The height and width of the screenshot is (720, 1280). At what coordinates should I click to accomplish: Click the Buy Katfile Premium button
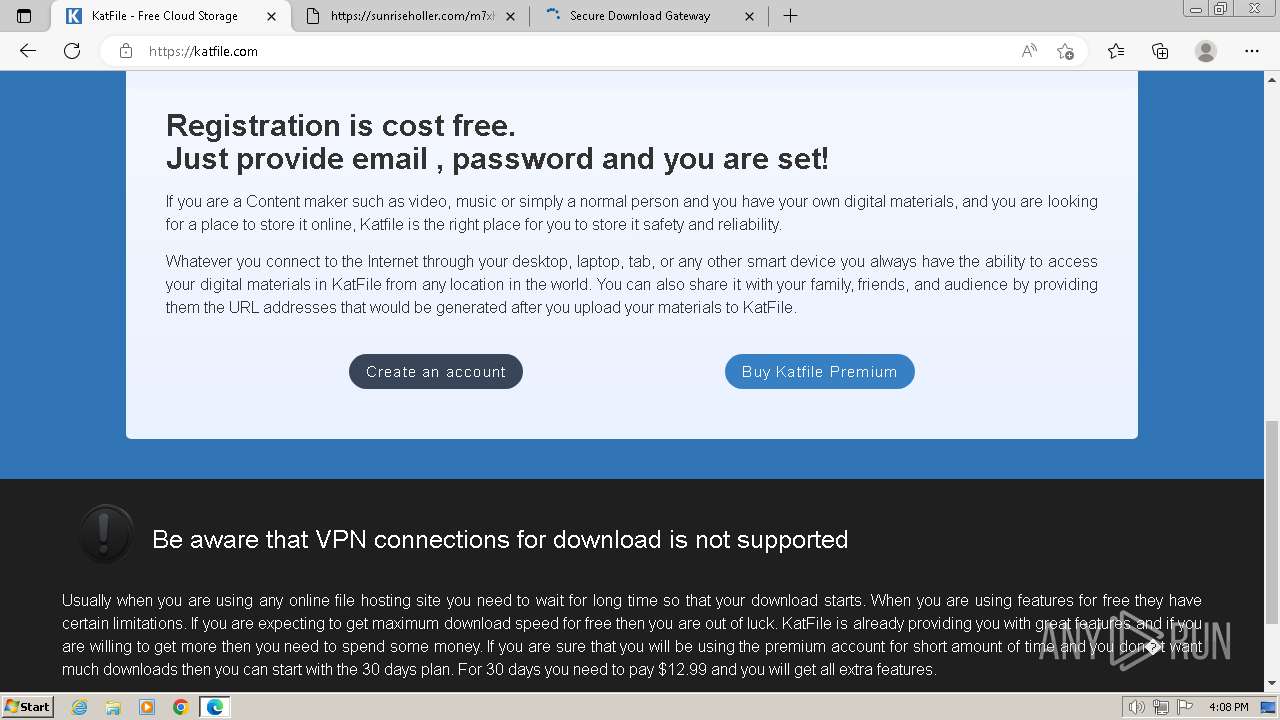pyautogui.click(x=819, y=371)
